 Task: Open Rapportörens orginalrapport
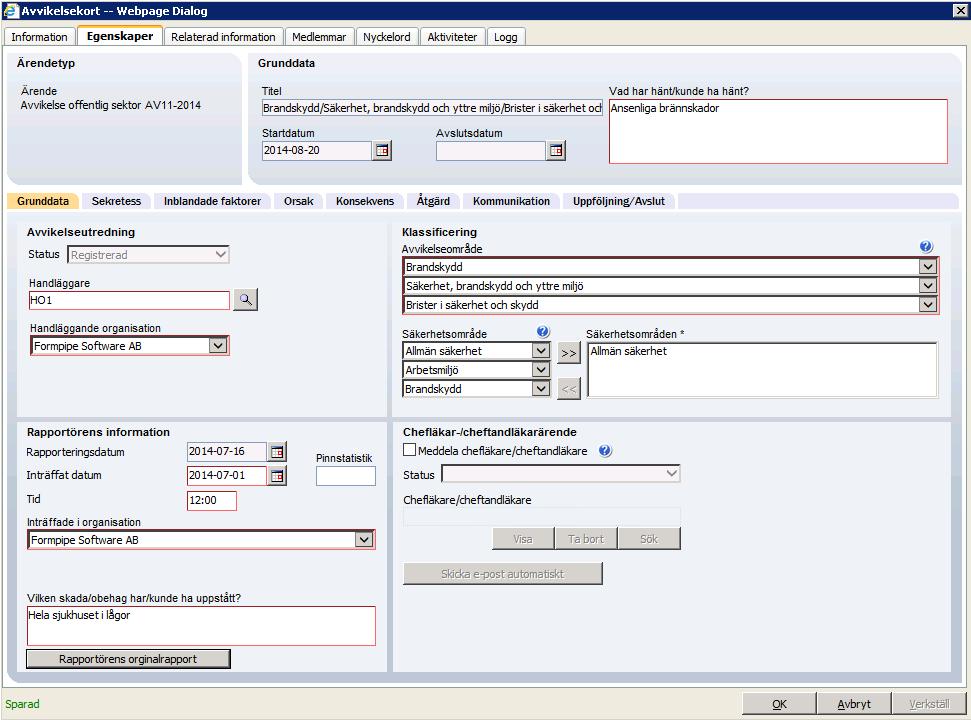(x=128, y=659)
